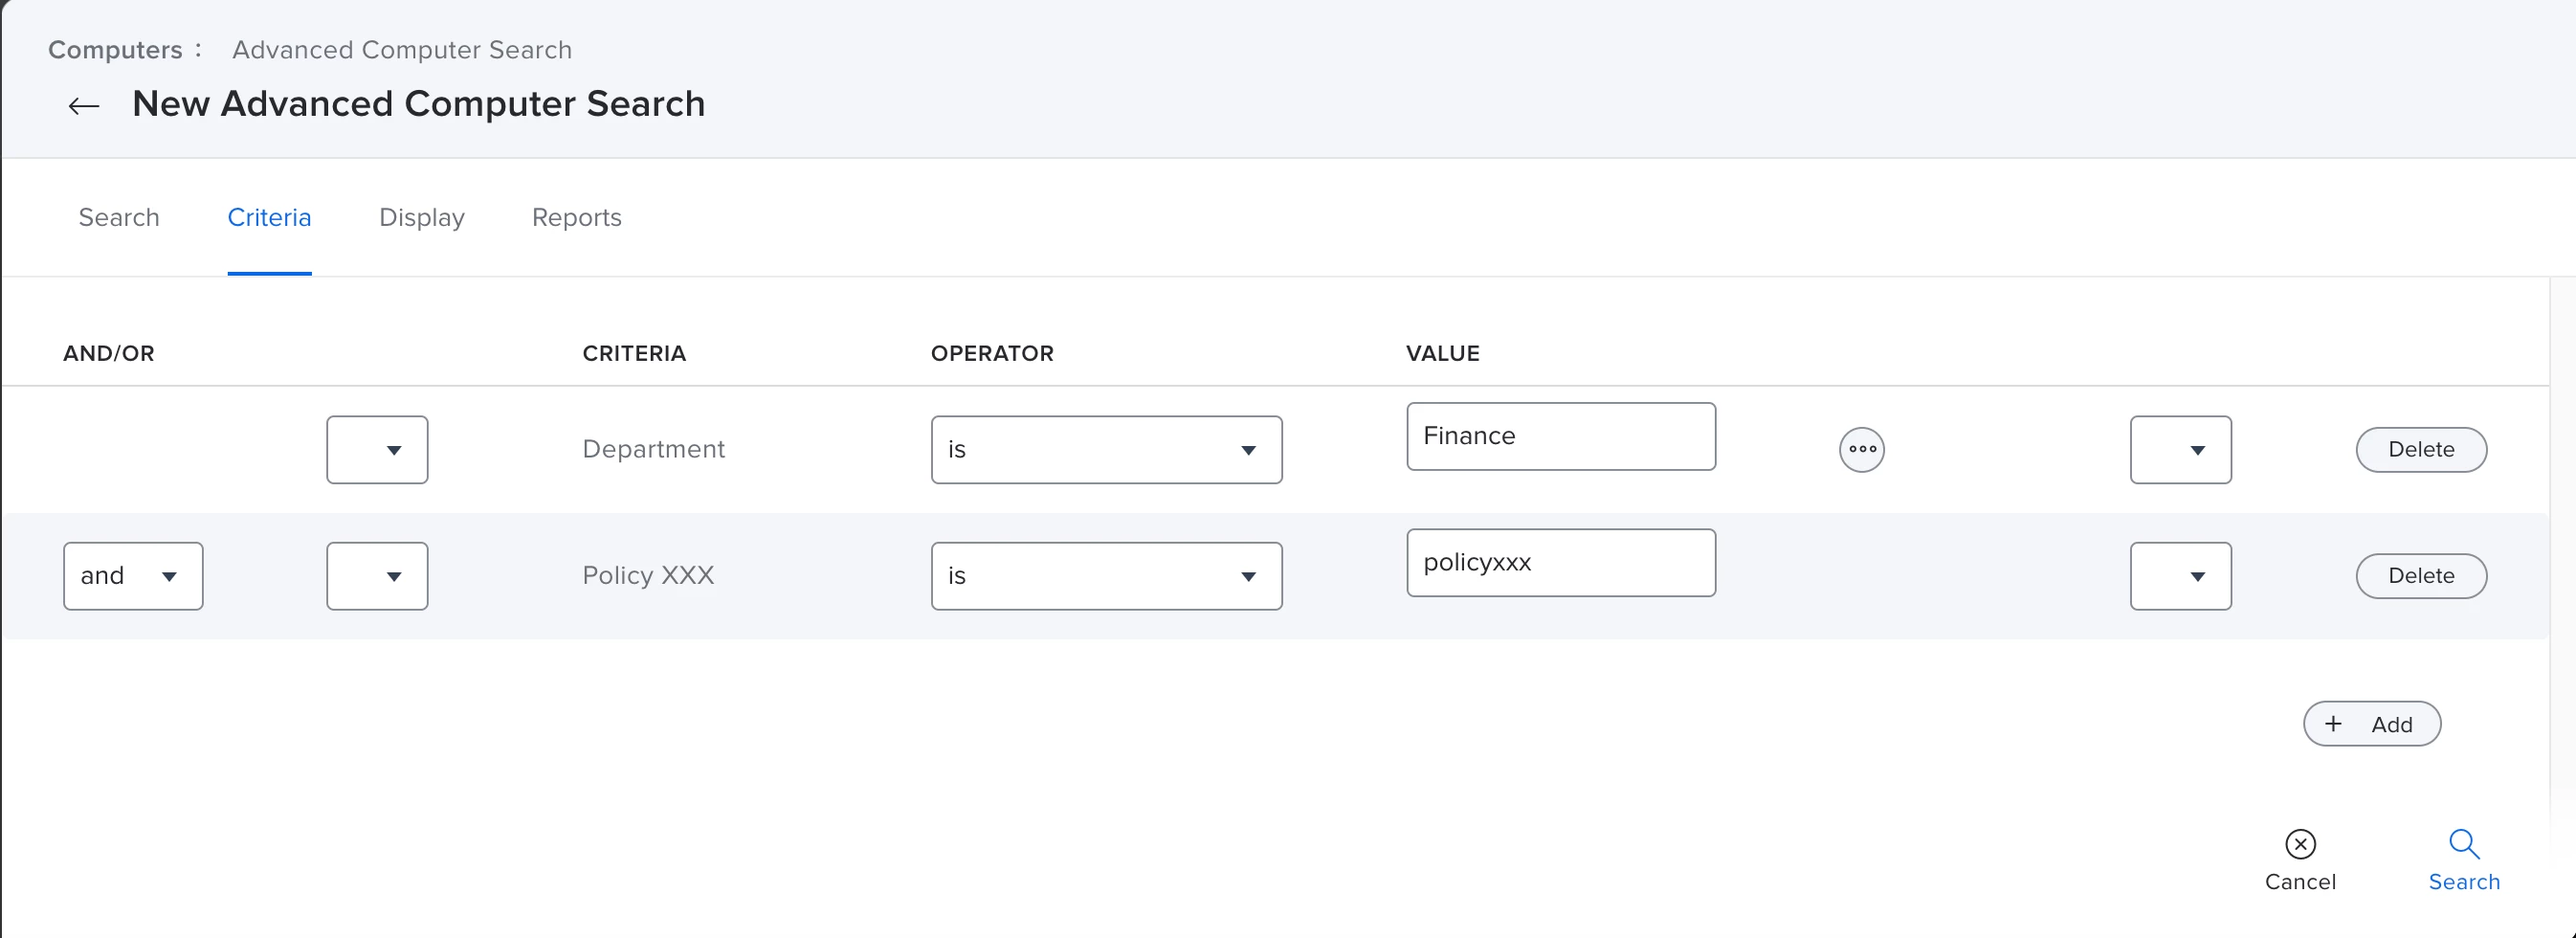Open the opening-parenthesis dropdown for Policy XXX row
The width and height of the screenshot is (2576, 938).
[x=377, y=576]
